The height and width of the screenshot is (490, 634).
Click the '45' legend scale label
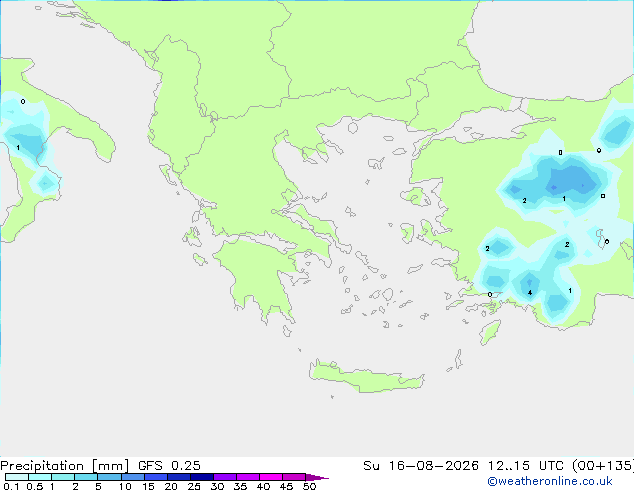[x=286, y=486]
